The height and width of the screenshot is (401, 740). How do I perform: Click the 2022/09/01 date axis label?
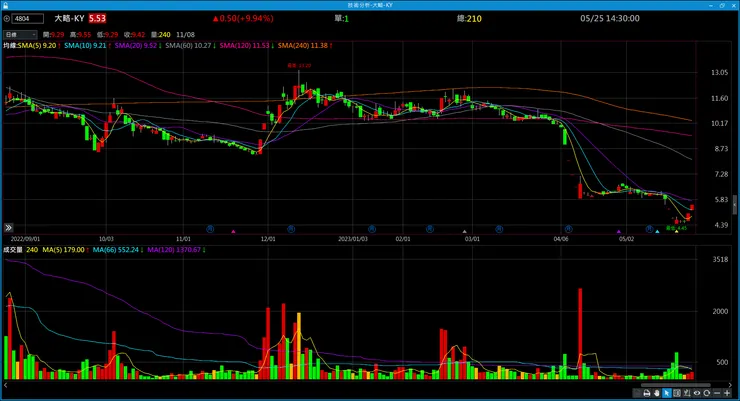coord(25,239)
